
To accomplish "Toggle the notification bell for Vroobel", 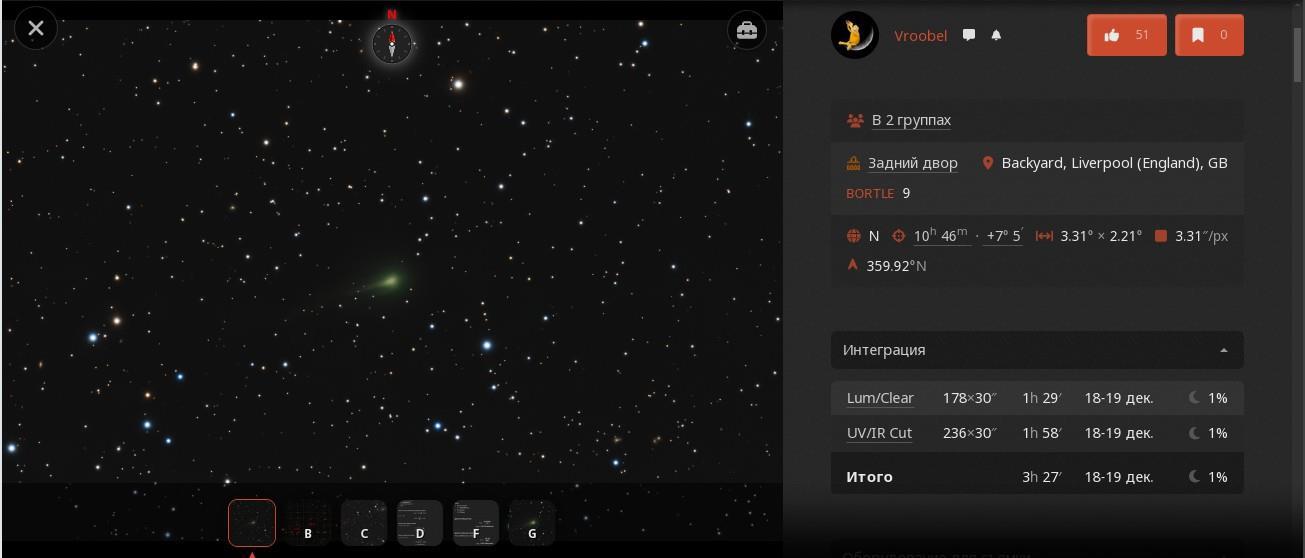I will click(x=996, y=35).
